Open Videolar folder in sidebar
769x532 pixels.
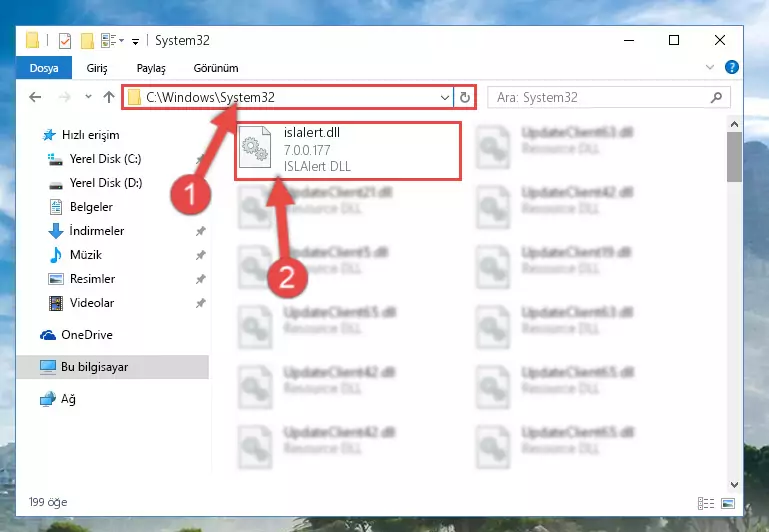[x=92, y=303]
